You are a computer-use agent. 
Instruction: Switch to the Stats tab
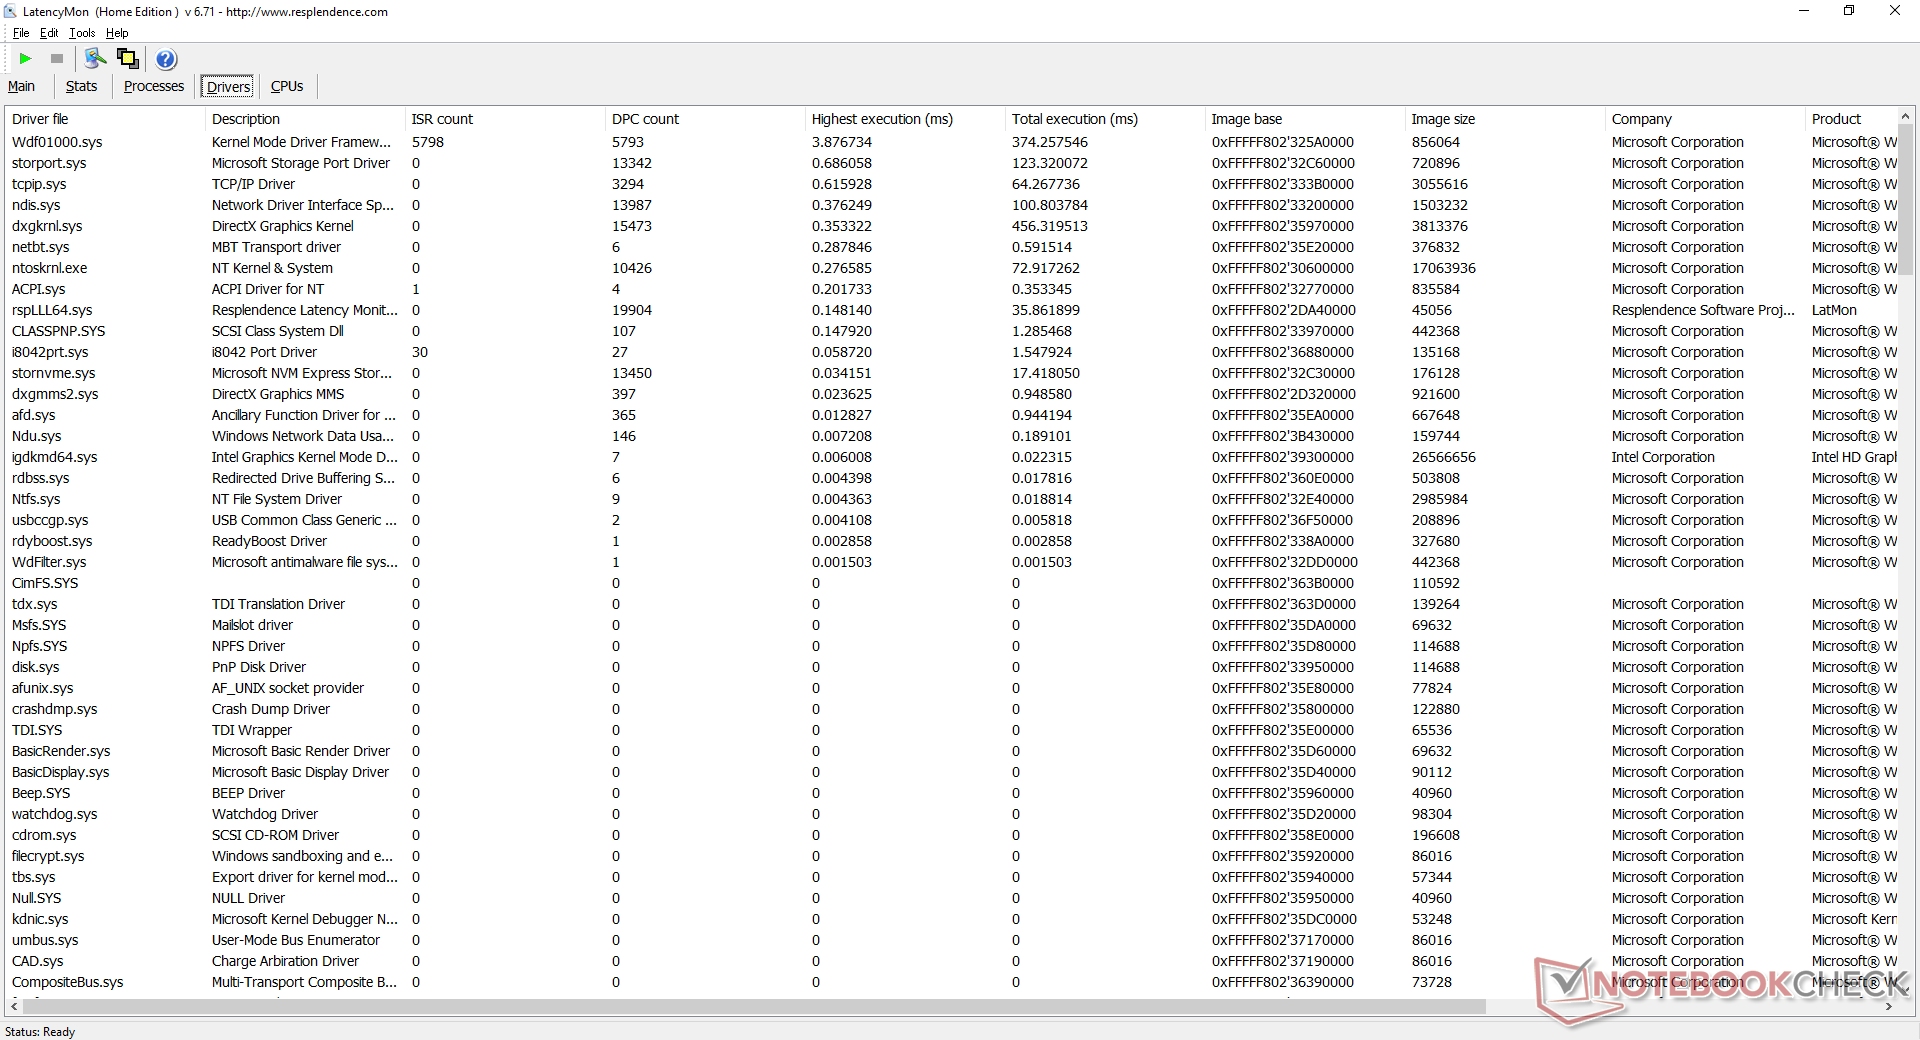point(81,86)
